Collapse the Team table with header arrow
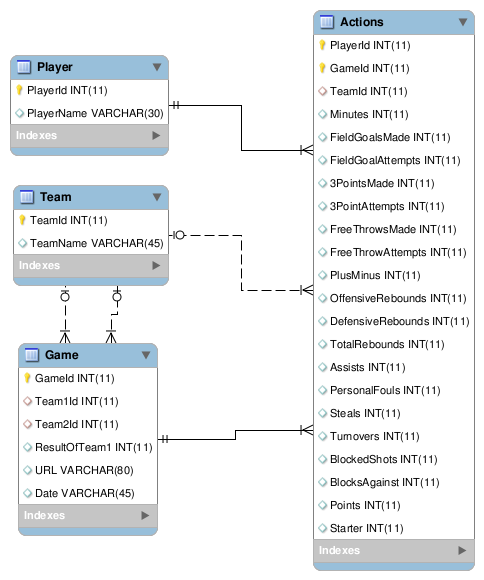Screen dimensions: 484x580 coord(157,197)
